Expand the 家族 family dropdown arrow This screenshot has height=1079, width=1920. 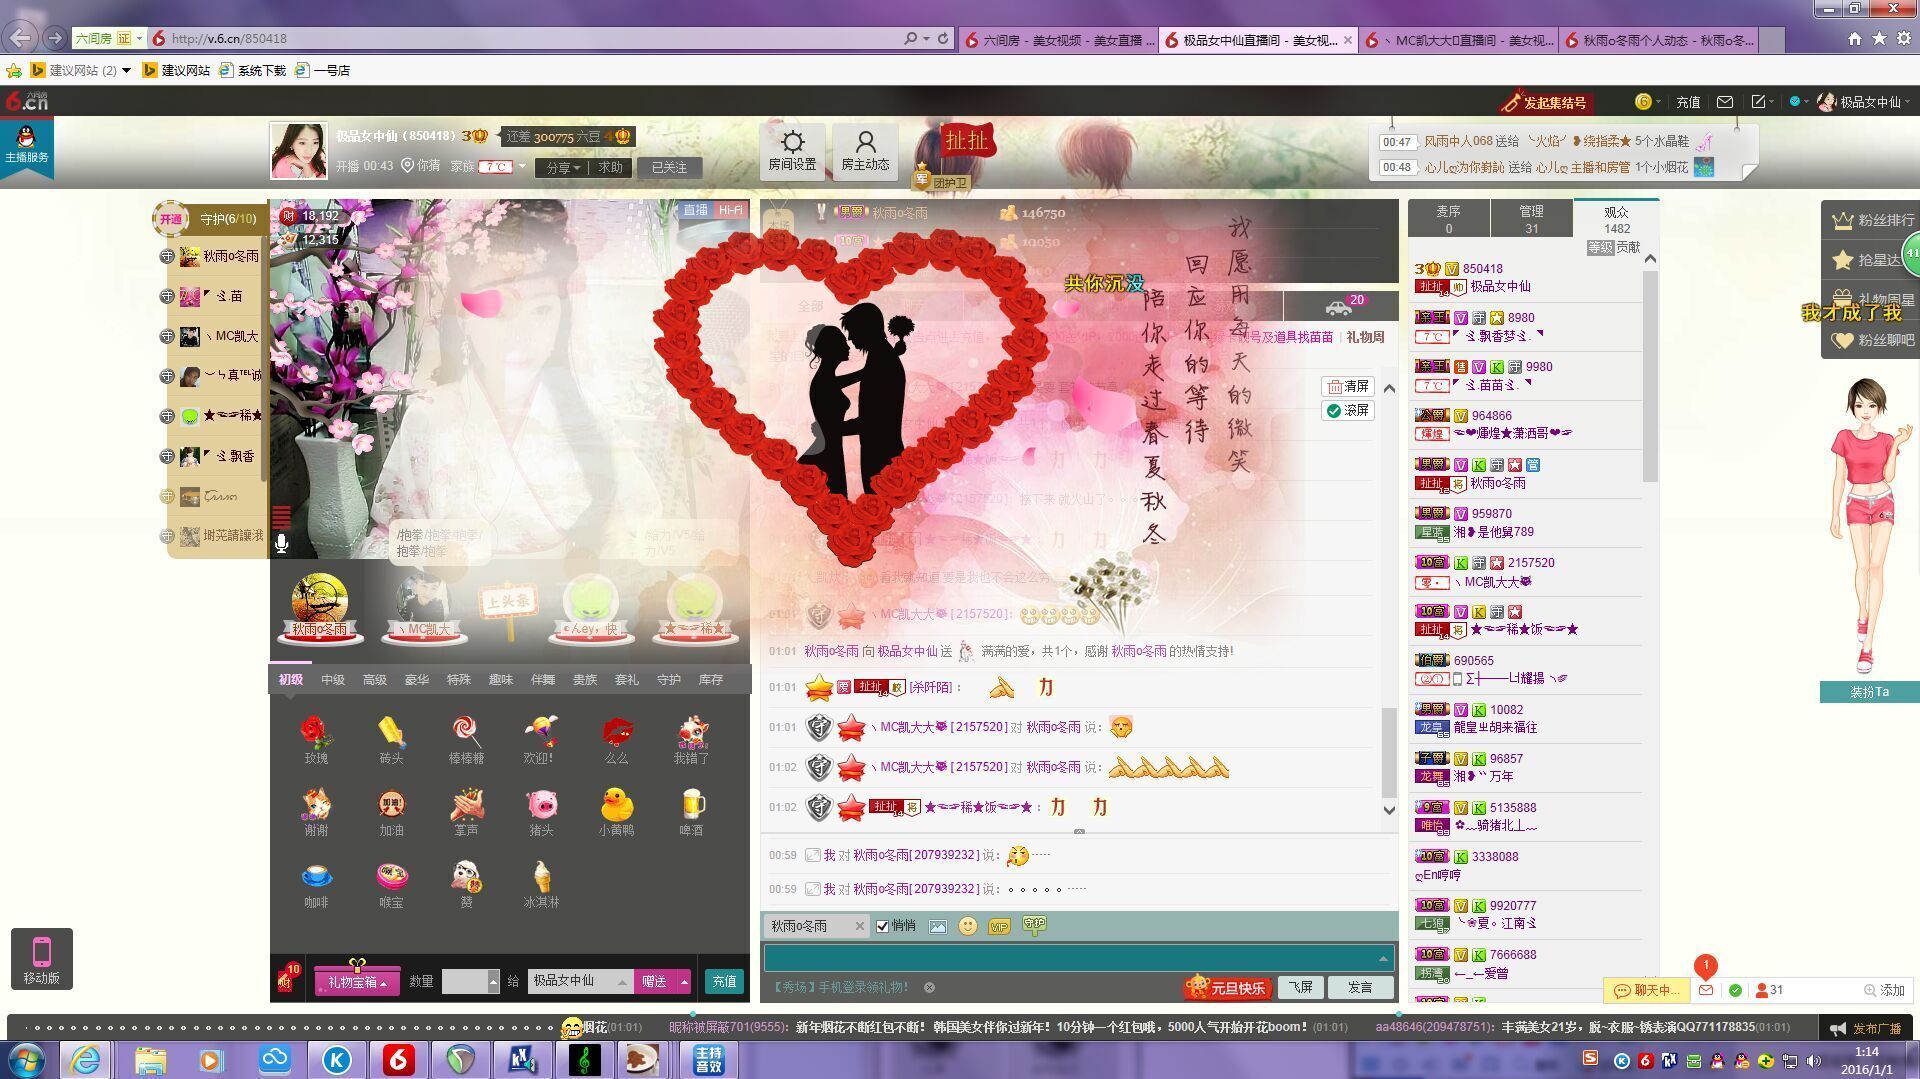(522, 167)
